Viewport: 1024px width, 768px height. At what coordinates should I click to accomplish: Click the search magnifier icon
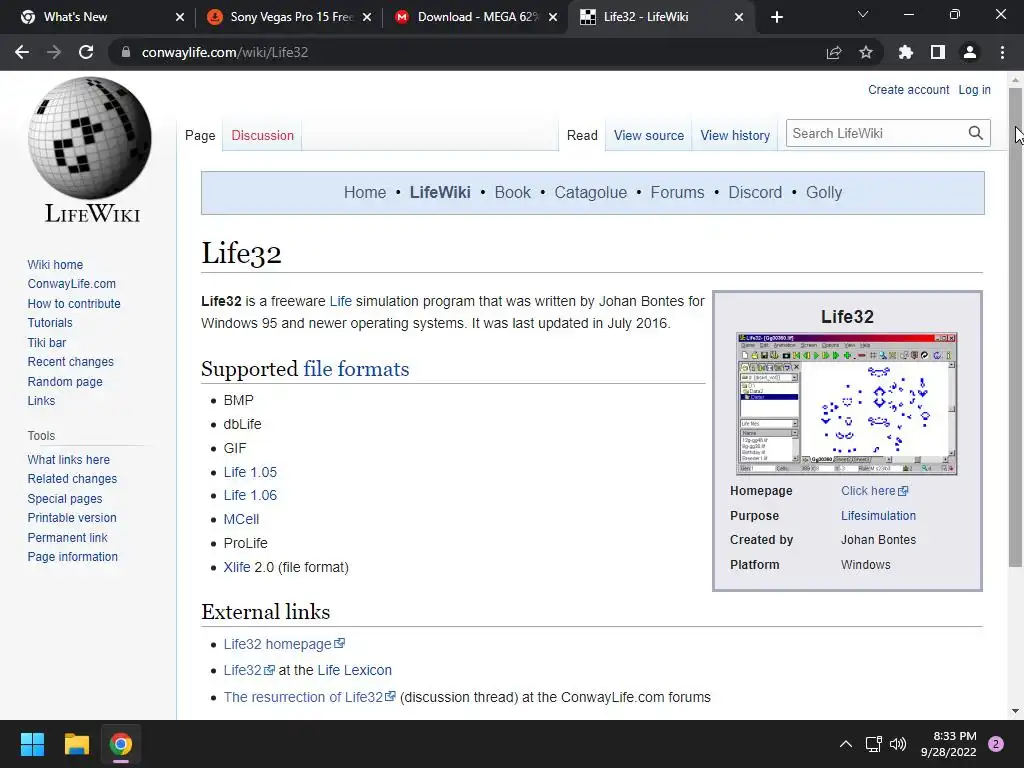[x=976, y=133]
